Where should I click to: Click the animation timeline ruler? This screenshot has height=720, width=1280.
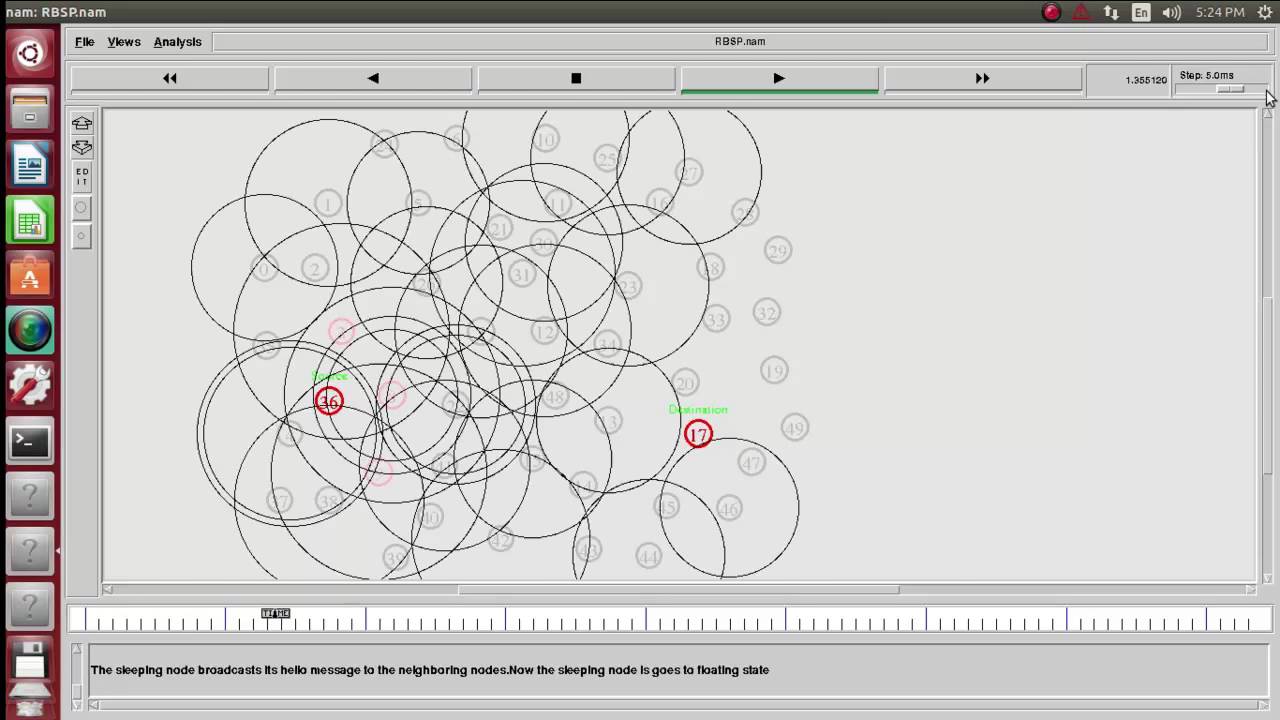tap(668, 619)
